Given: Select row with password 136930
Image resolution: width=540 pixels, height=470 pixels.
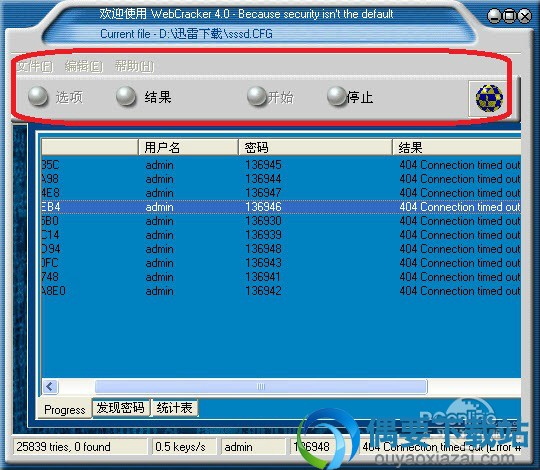Looking at the screenshot, I should click(x=281, y=221).
